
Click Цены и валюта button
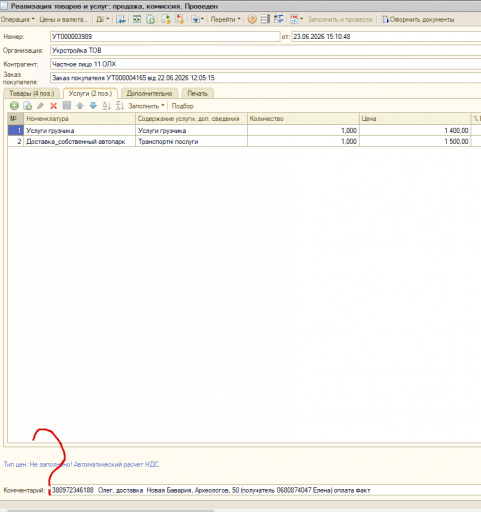tap(64, 19)
